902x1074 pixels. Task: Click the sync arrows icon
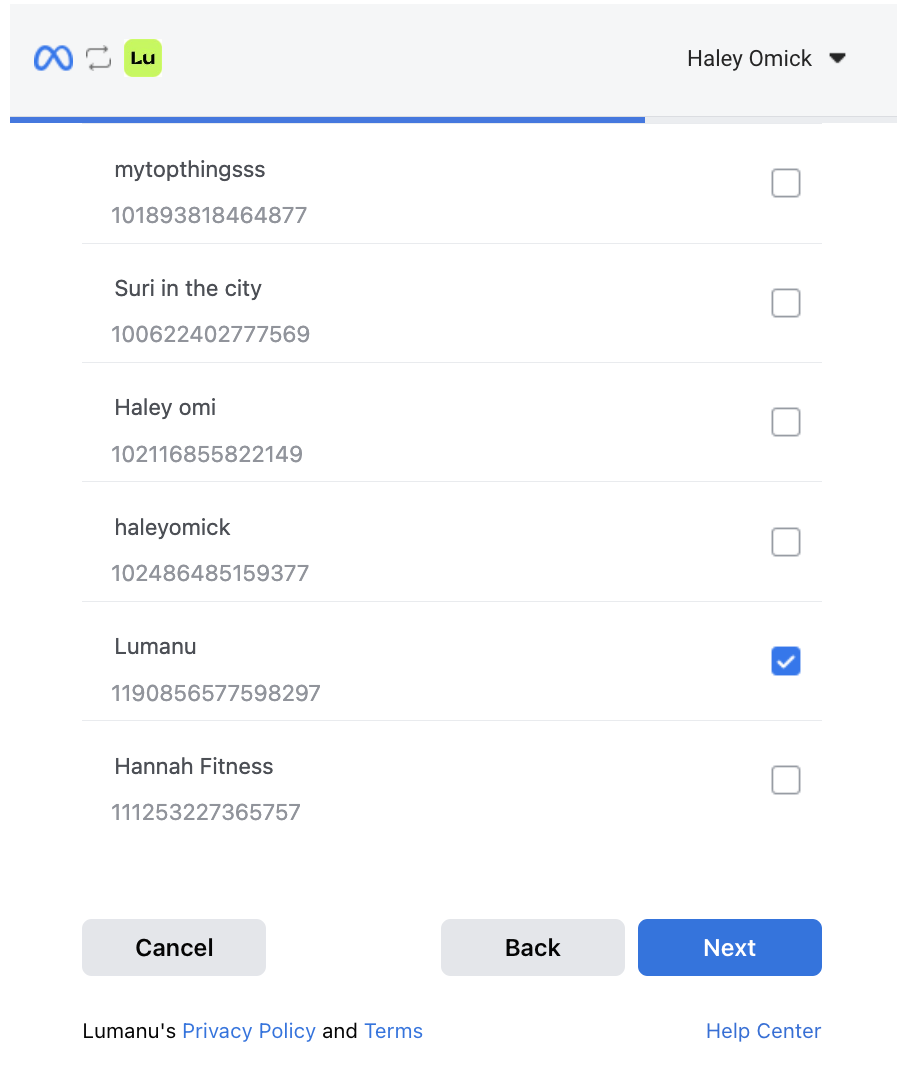[98, 58]
